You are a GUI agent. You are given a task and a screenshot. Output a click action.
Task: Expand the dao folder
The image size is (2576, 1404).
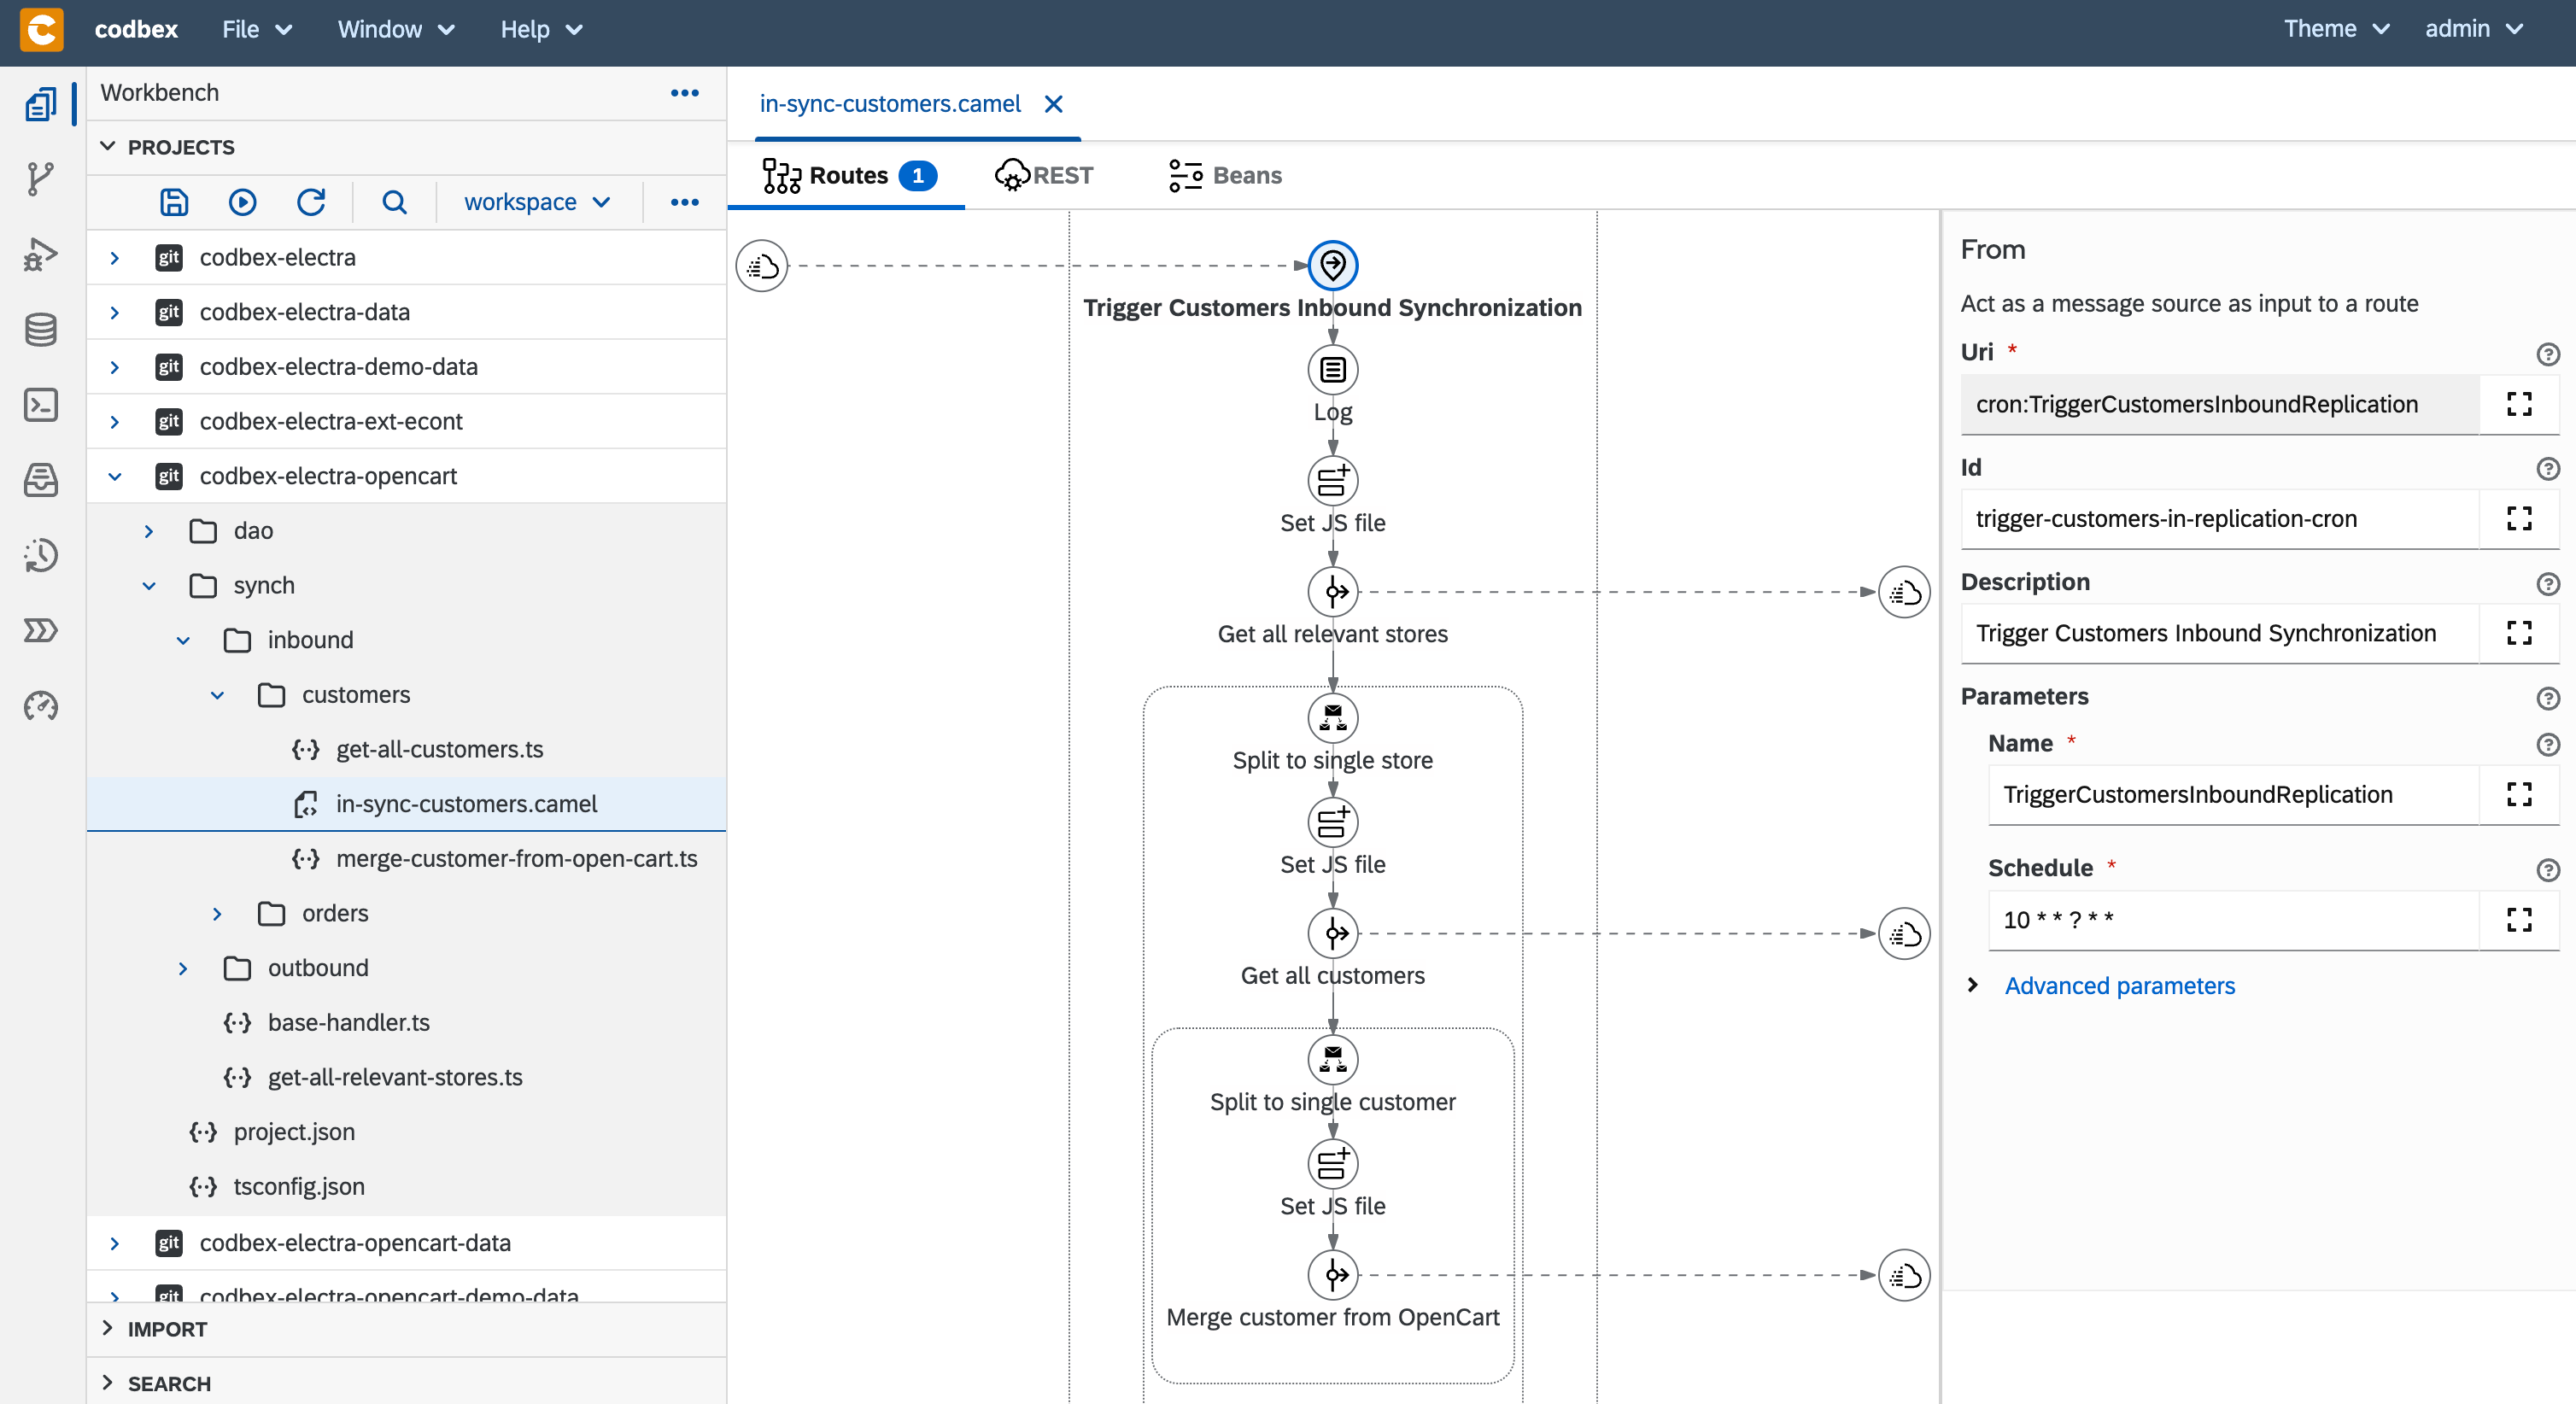click(149, 531)
